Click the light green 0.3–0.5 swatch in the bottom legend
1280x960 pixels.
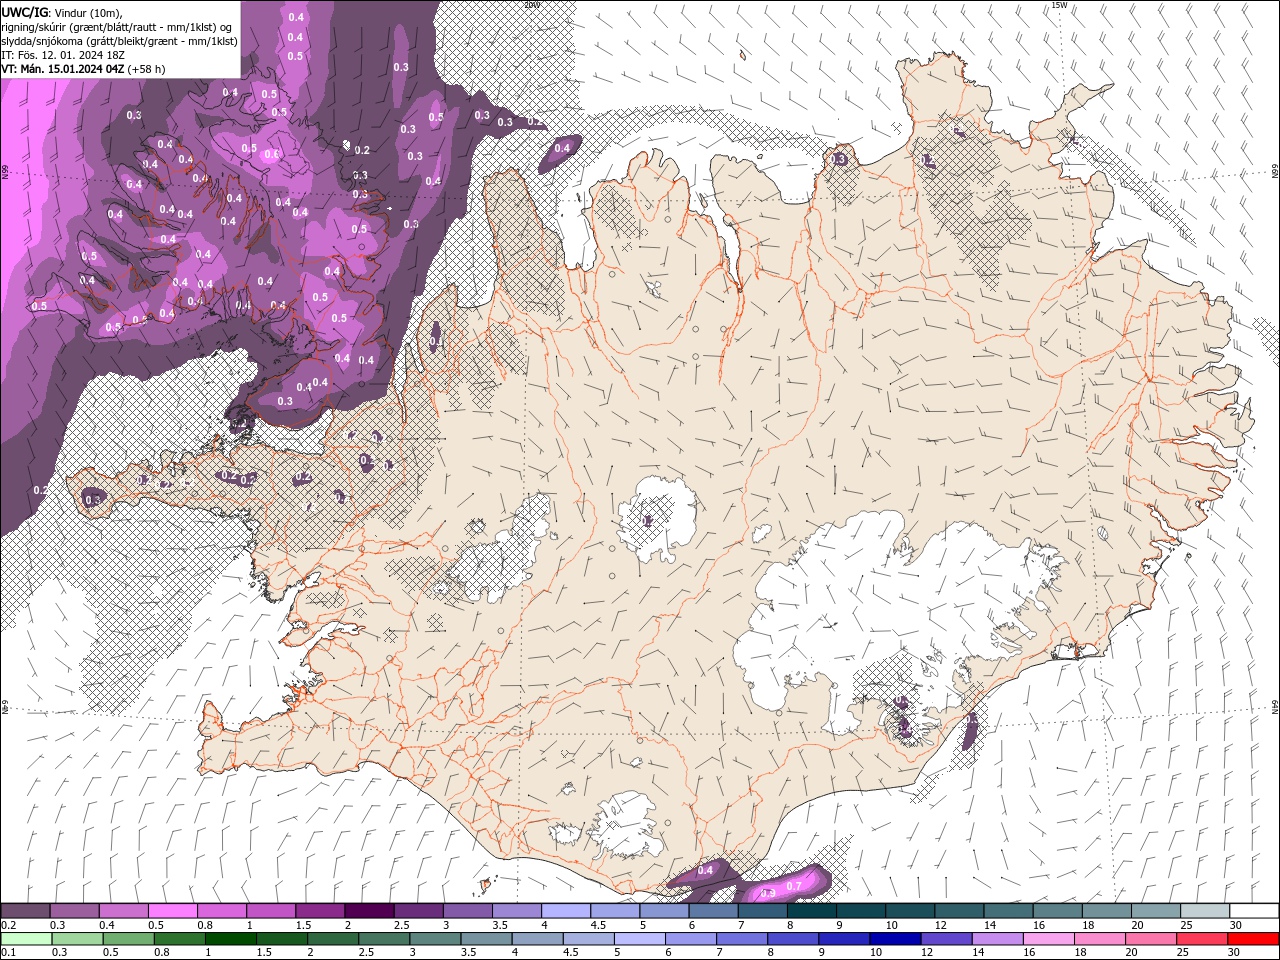(77, 939)
